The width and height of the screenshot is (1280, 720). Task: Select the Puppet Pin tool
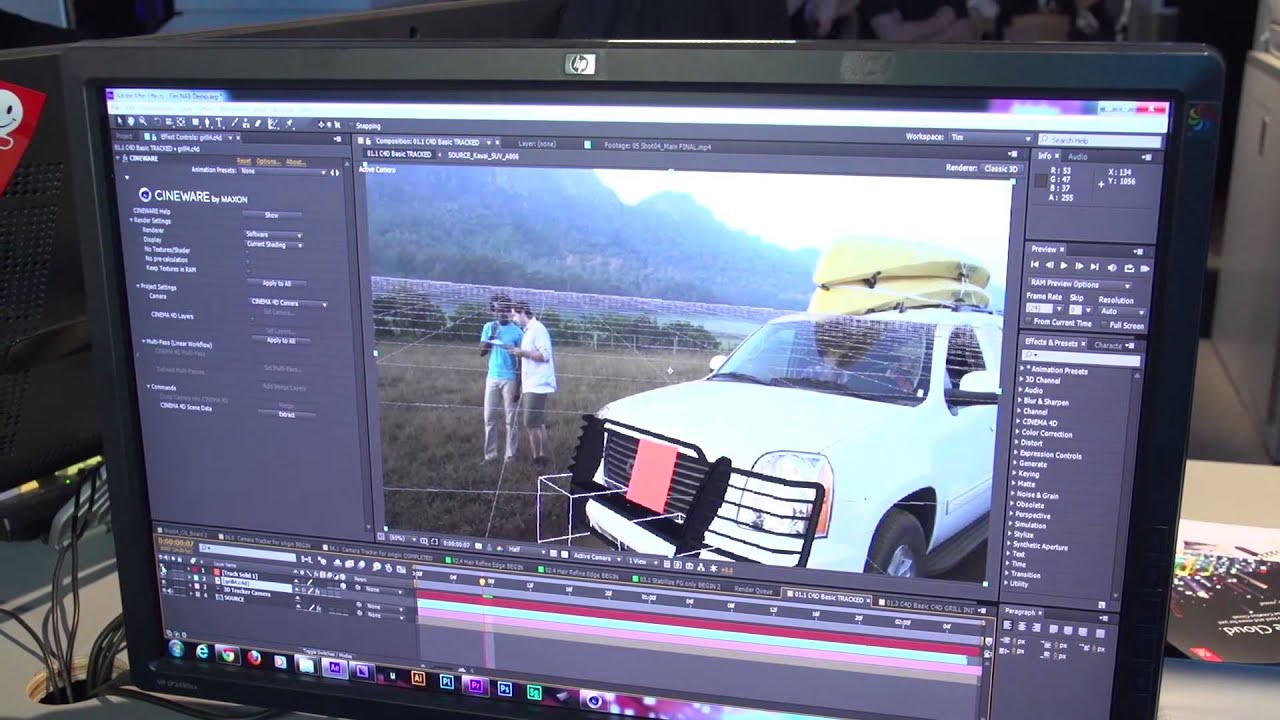point(289,123)
